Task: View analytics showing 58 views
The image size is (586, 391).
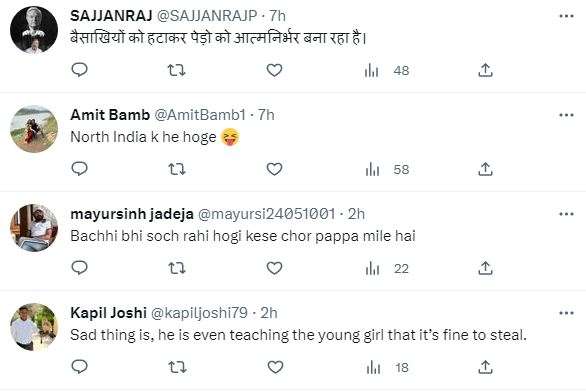Action: (x=387, y=170)
